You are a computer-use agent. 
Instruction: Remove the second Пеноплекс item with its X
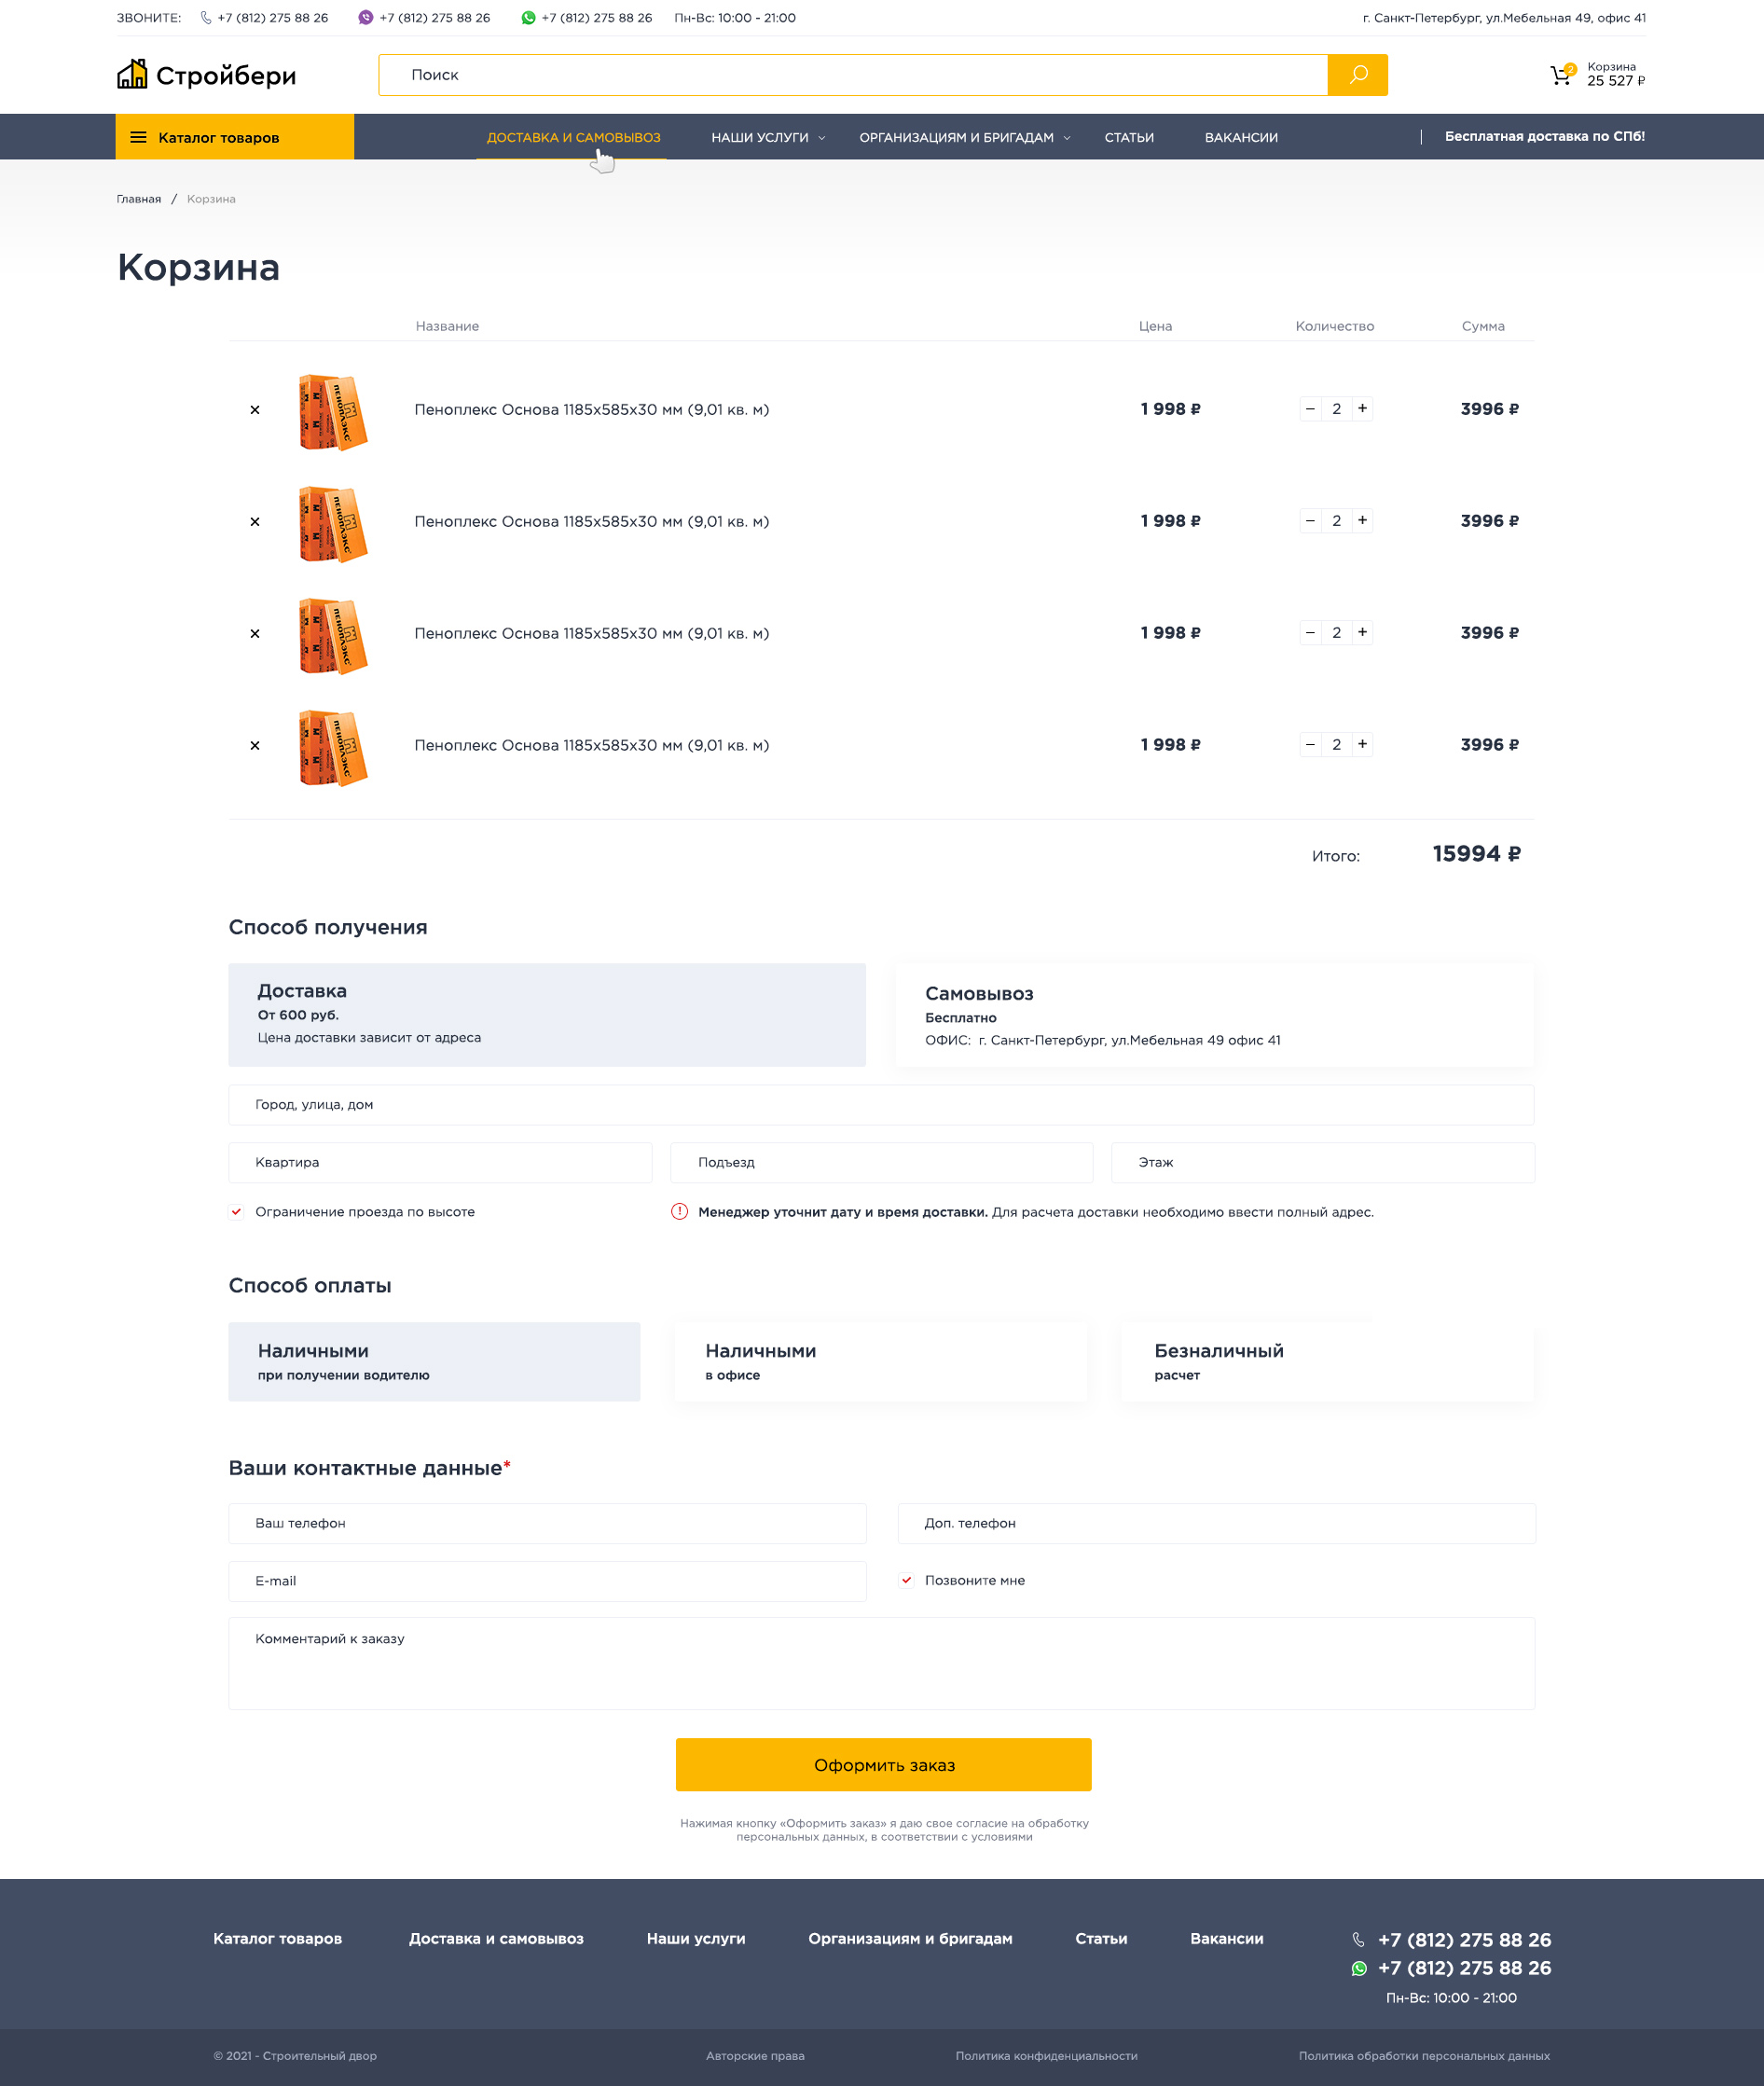pyautogui.click(x=255, y=522)
